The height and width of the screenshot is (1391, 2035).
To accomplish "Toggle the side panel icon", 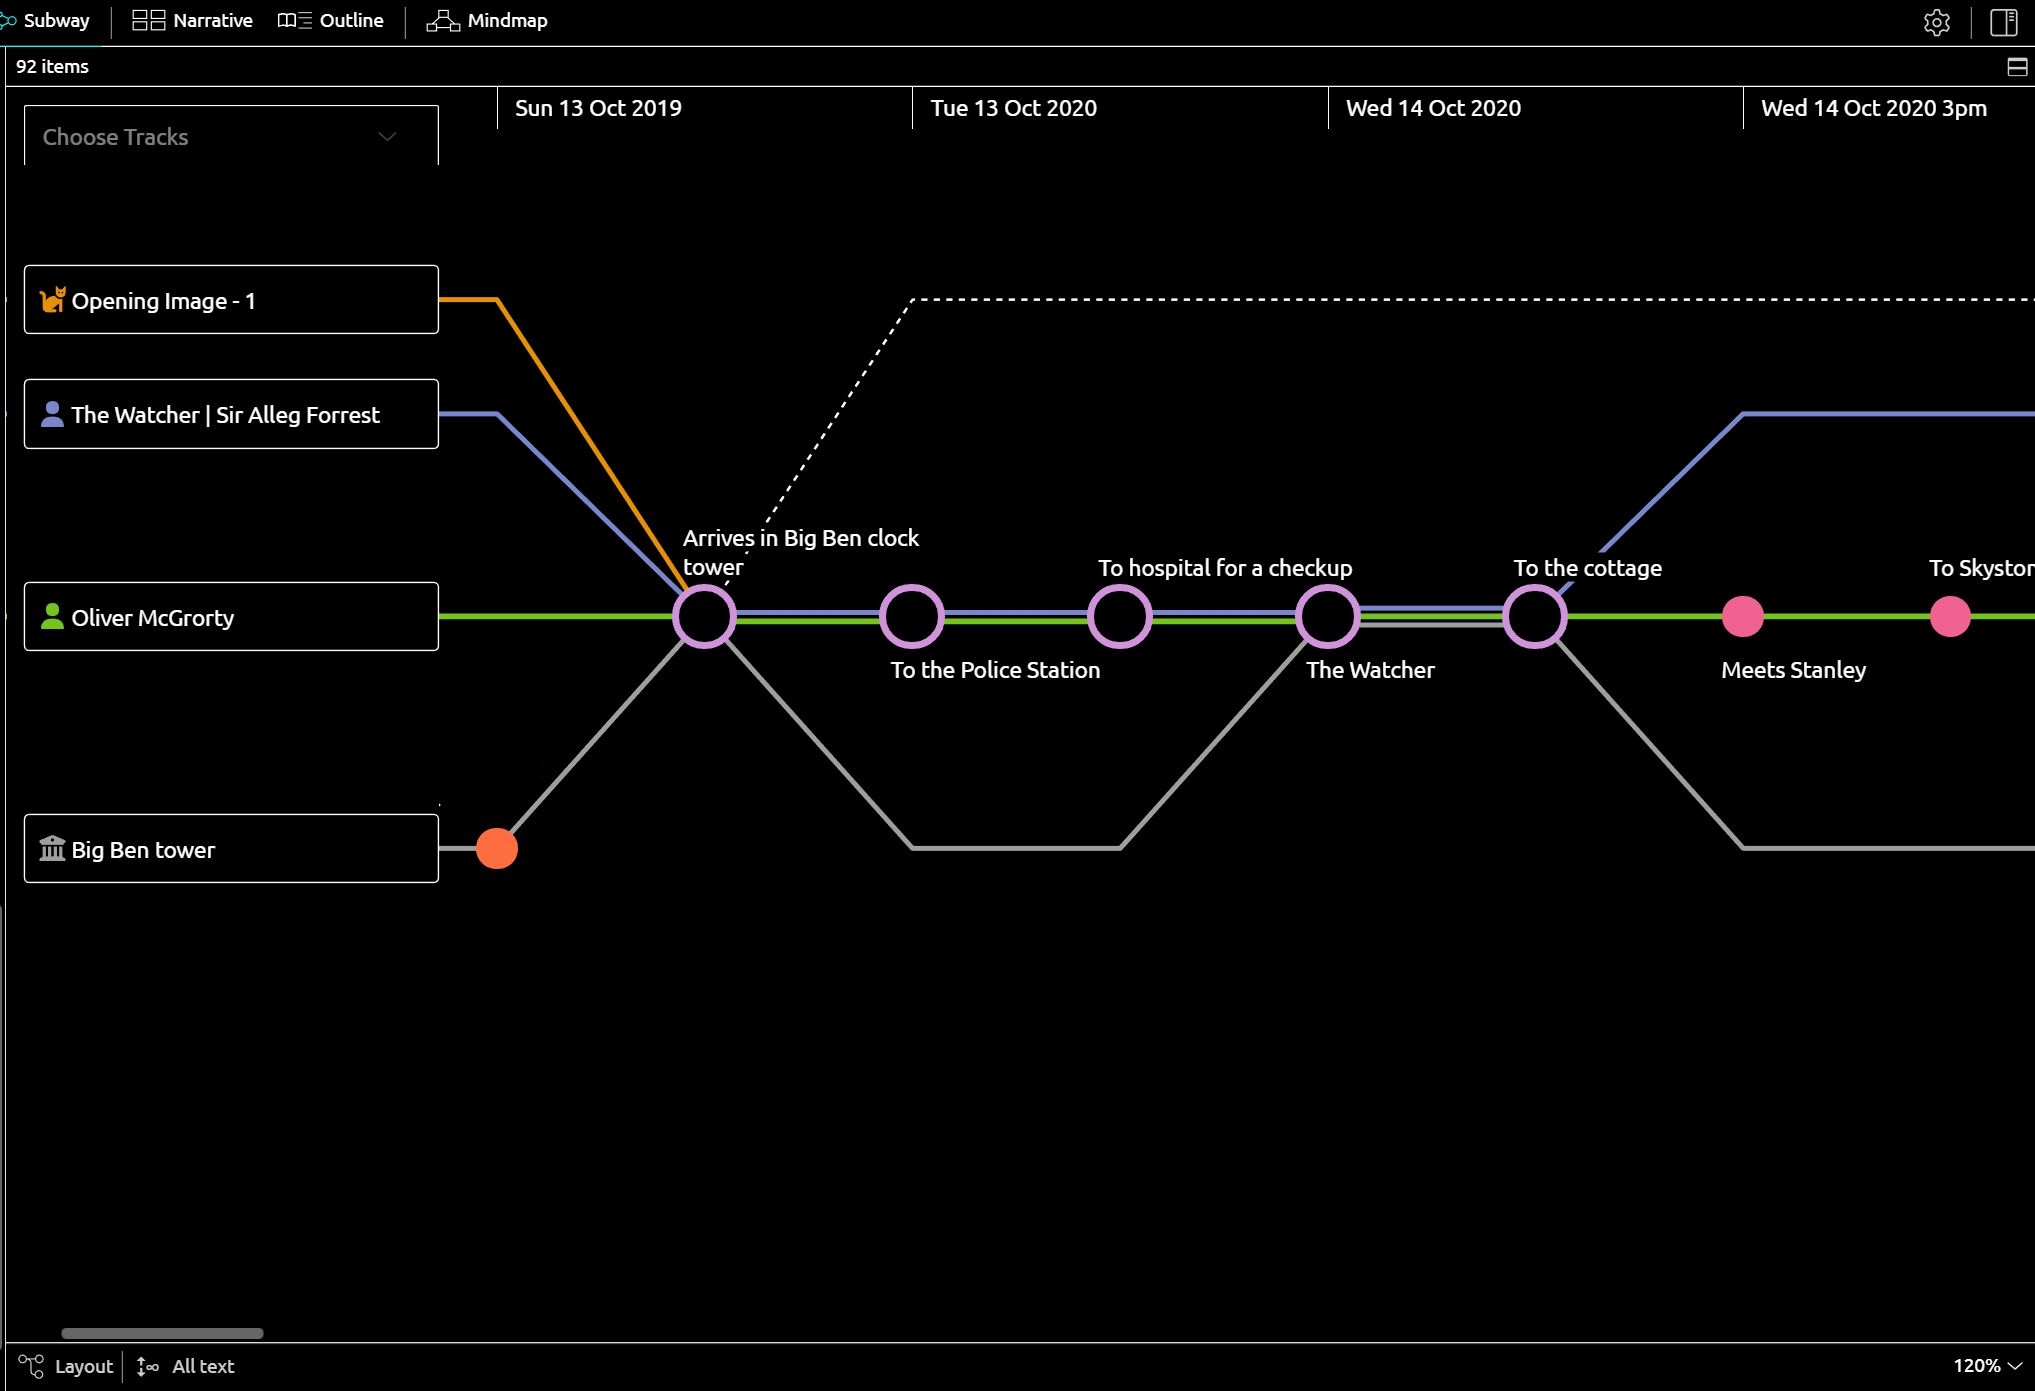I will [x=2004, y=22].
